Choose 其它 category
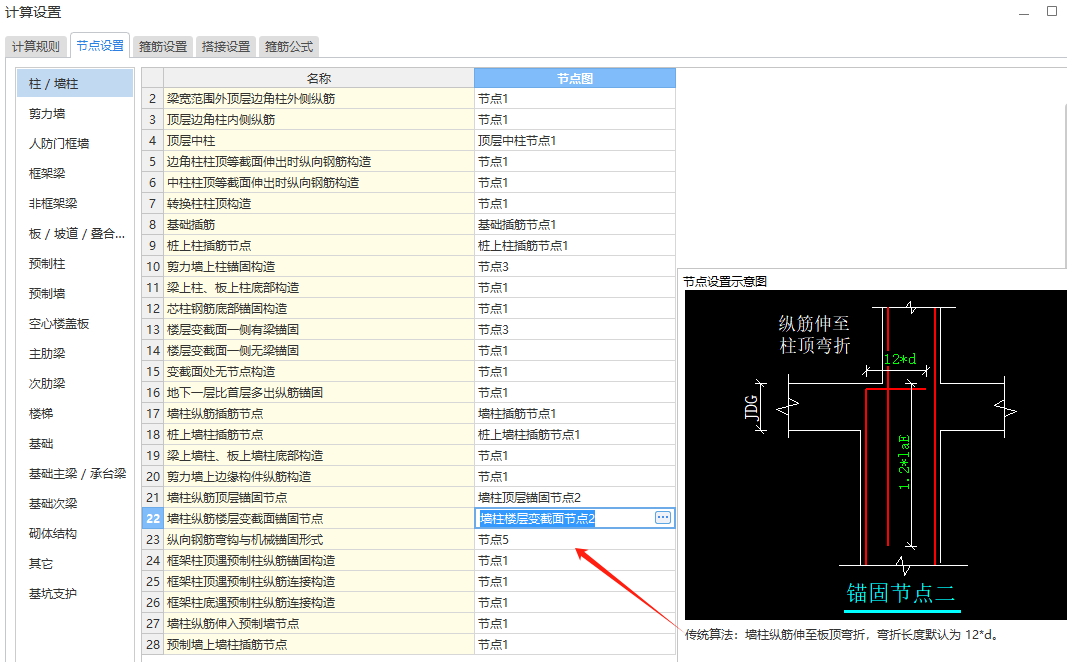The width and height of the screenshot is (1067, 662). tap(75, 563)
